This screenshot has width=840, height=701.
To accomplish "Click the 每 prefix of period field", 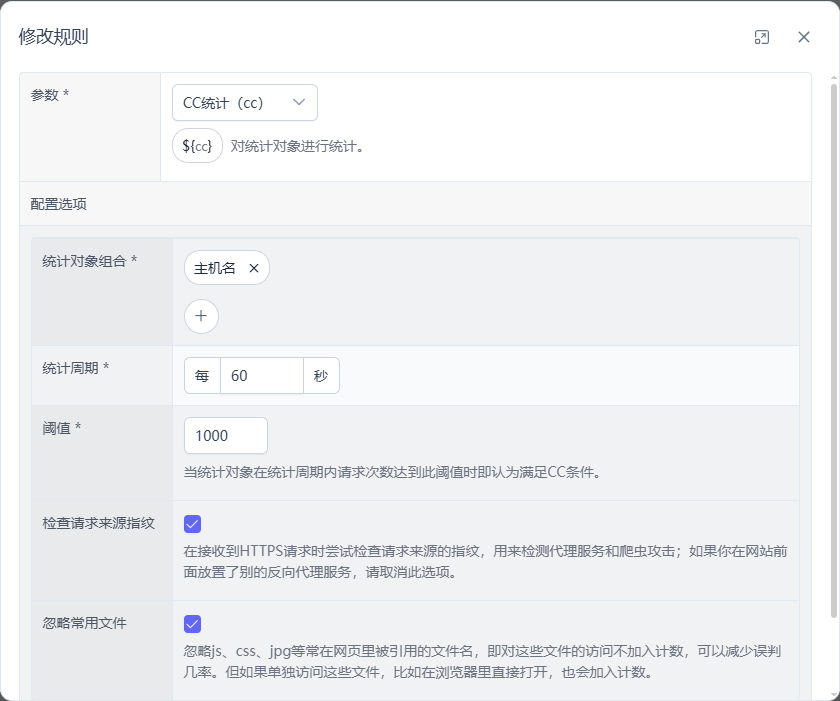I will [202, 375].
